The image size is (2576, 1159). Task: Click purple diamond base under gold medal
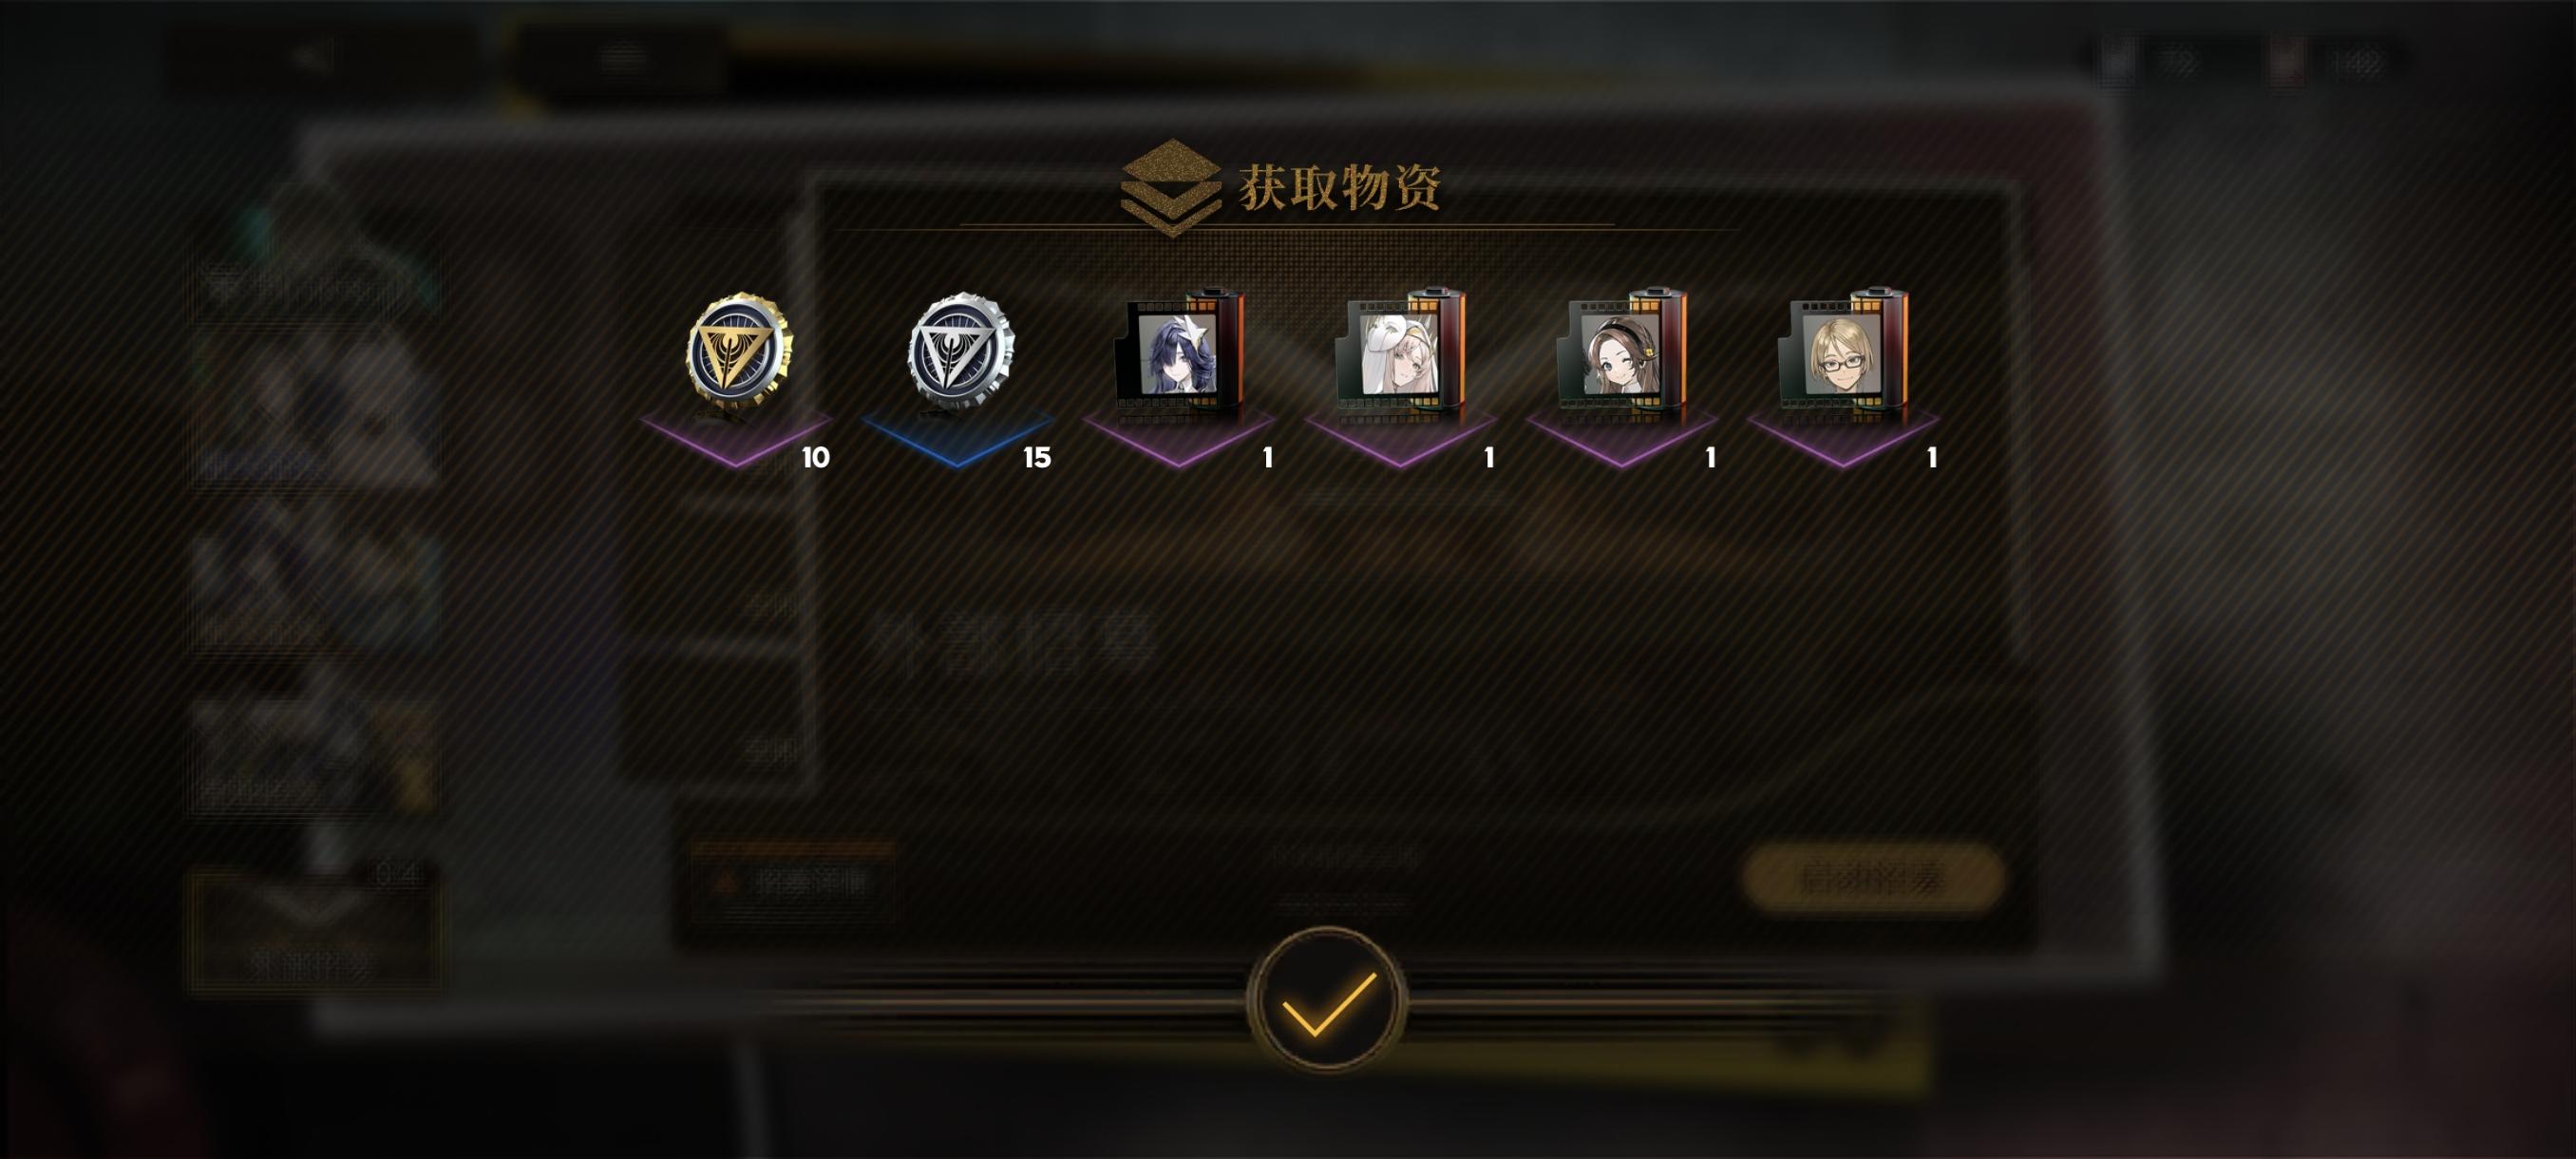tap(736, 437)
